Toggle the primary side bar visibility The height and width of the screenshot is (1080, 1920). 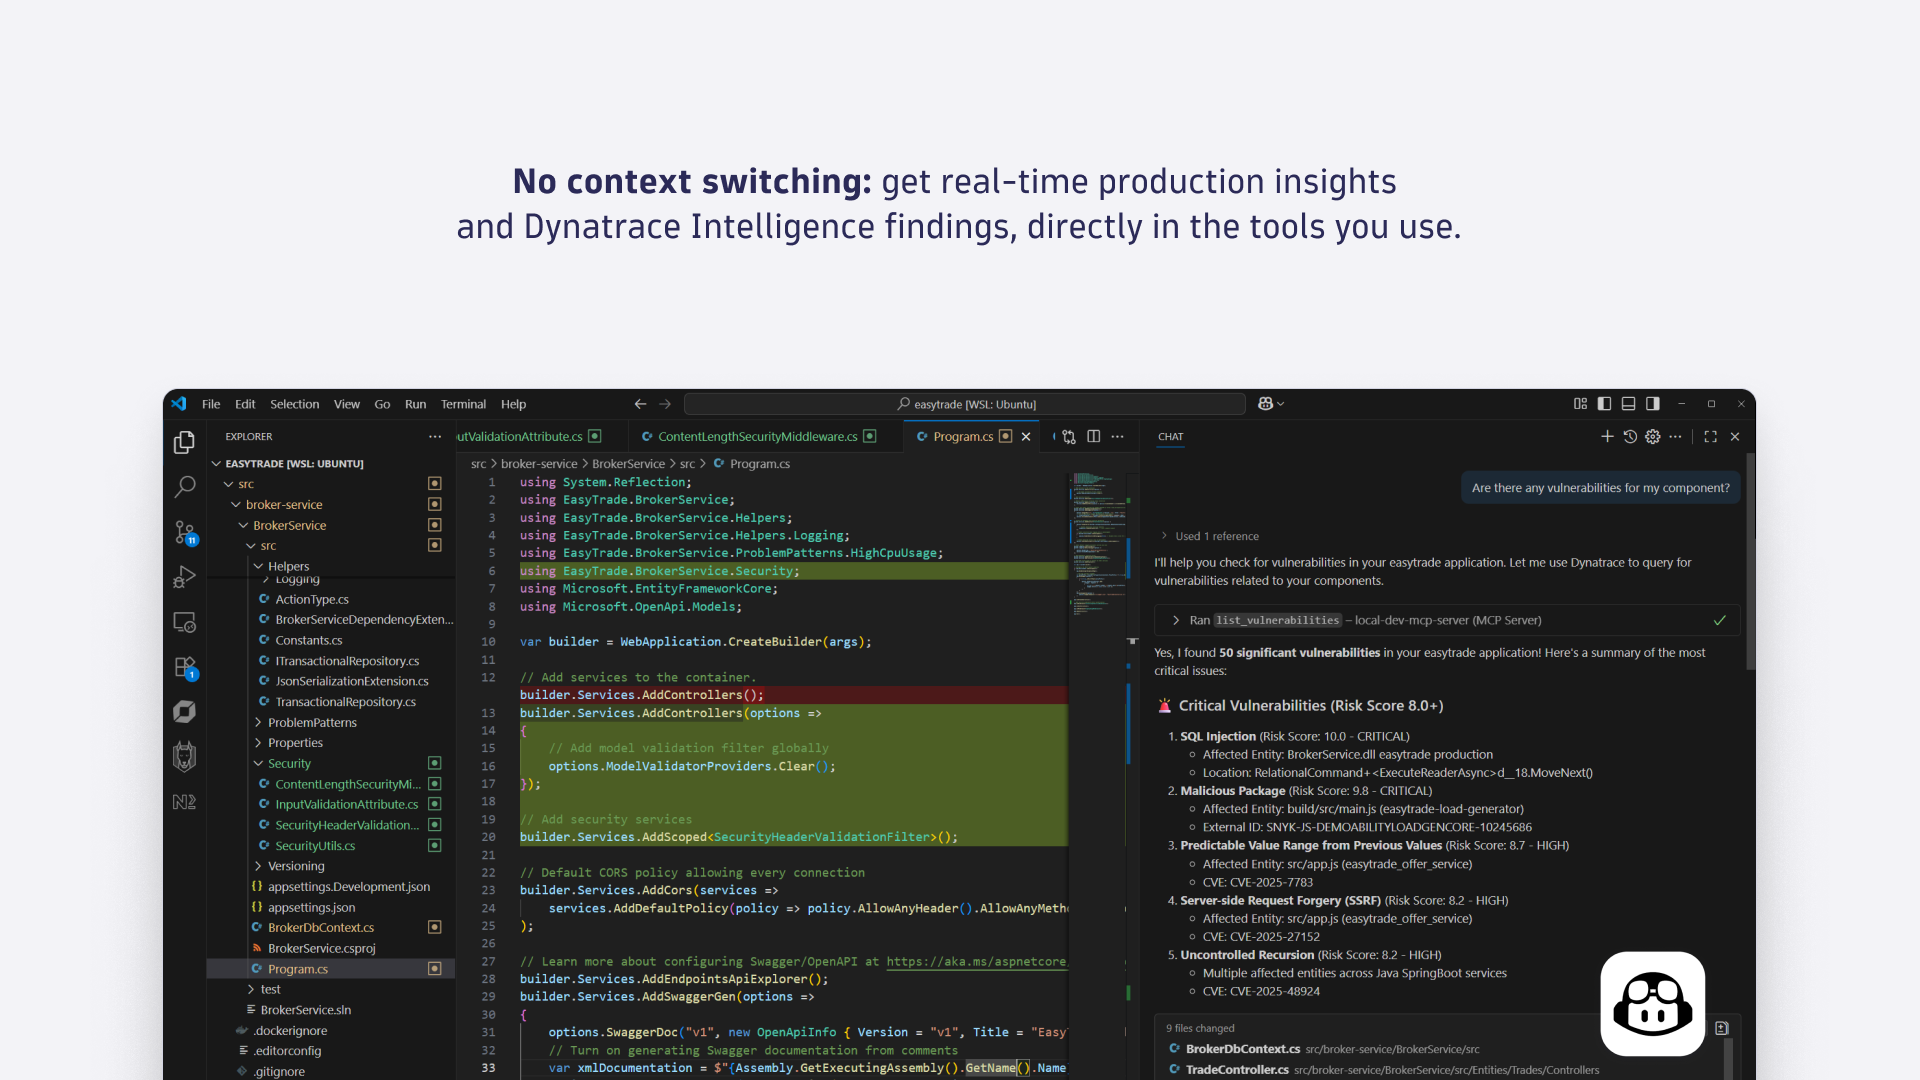1604,403
